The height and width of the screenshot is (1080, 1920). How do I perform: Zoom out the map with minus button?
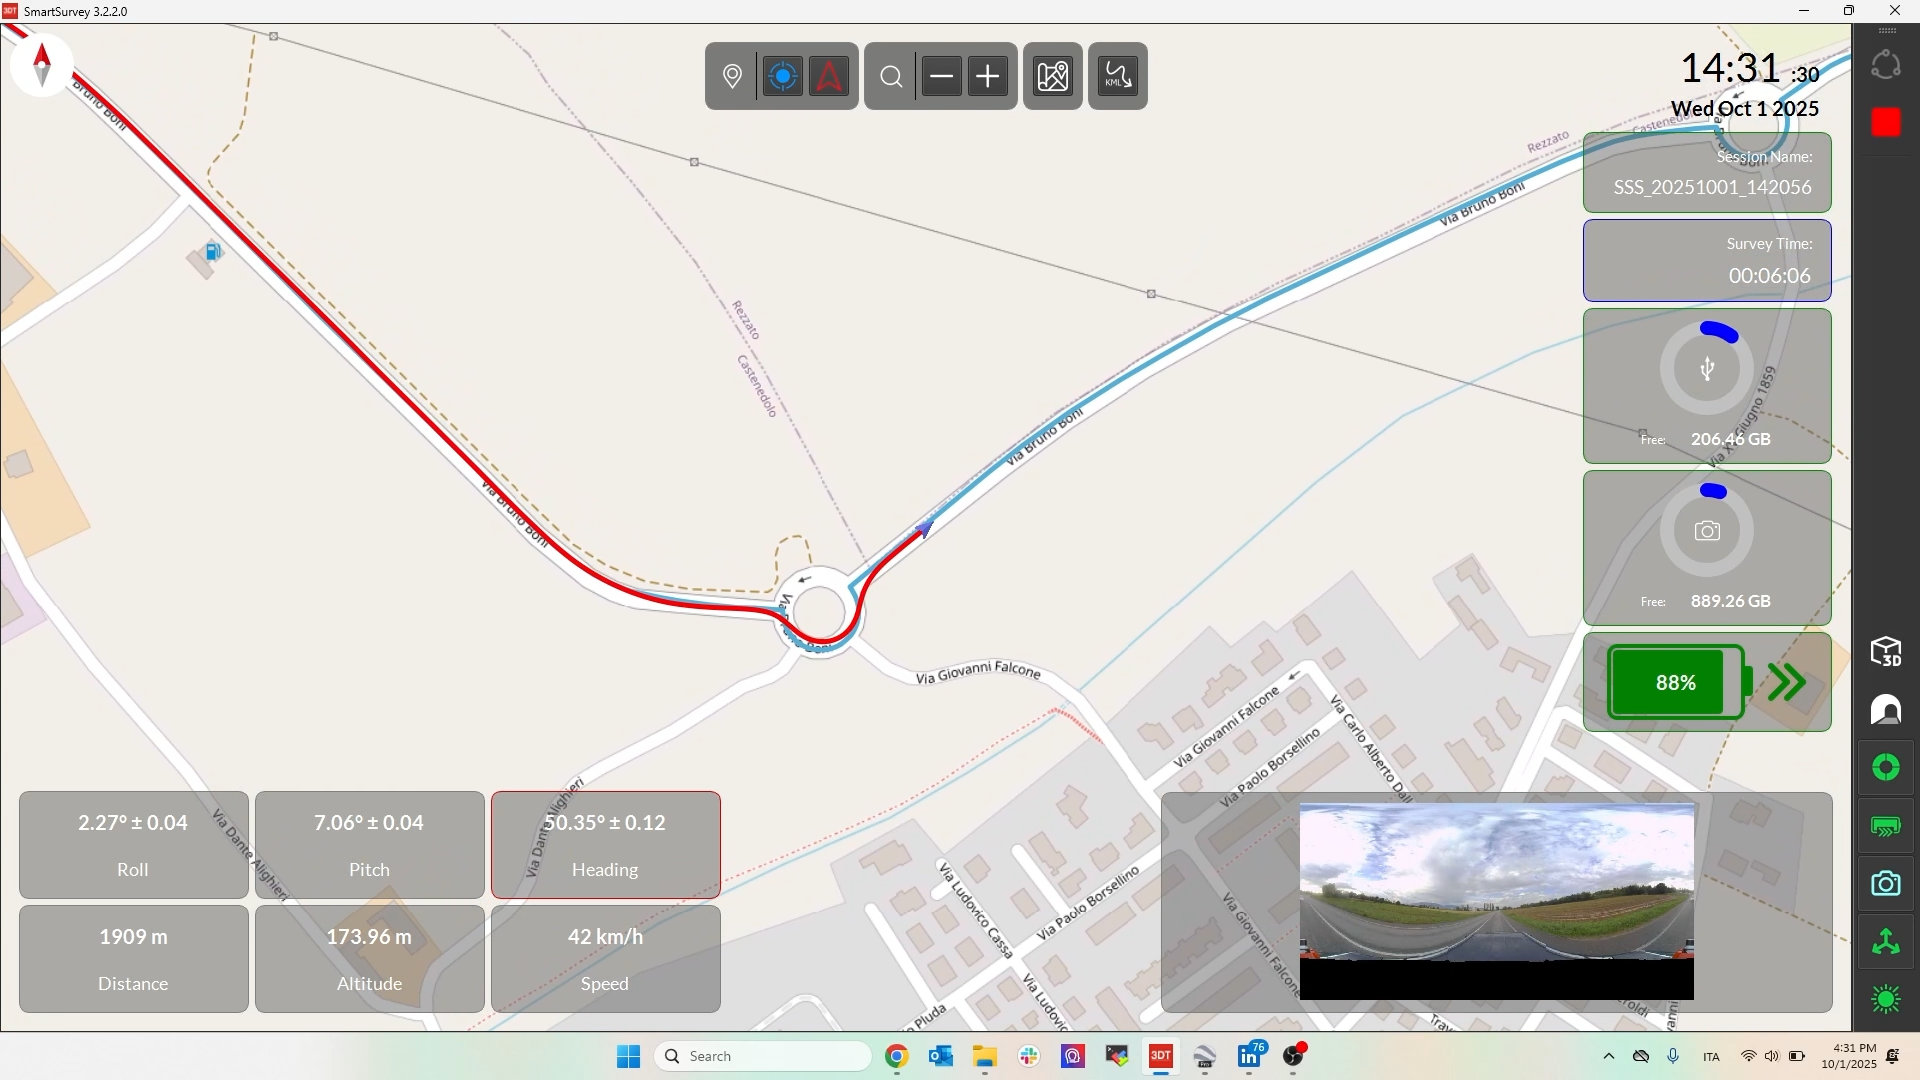(x=942, y=77)
